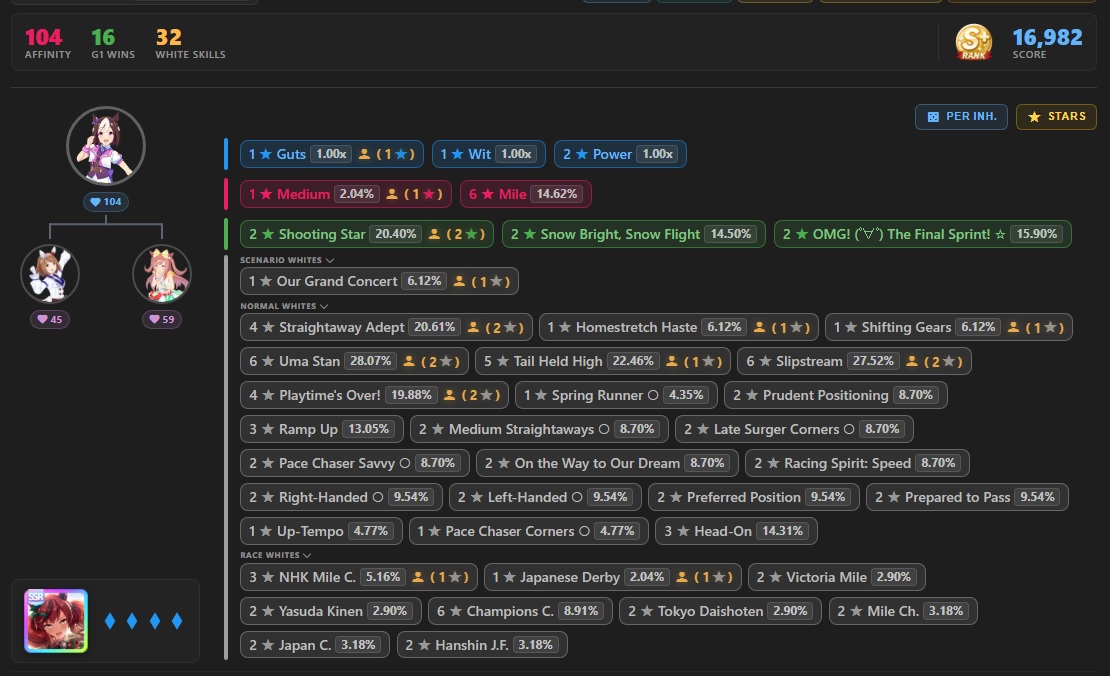Select the main character portrait with 104 affinity
Screen dimensions: 1110x676
(x=106, y=146)
